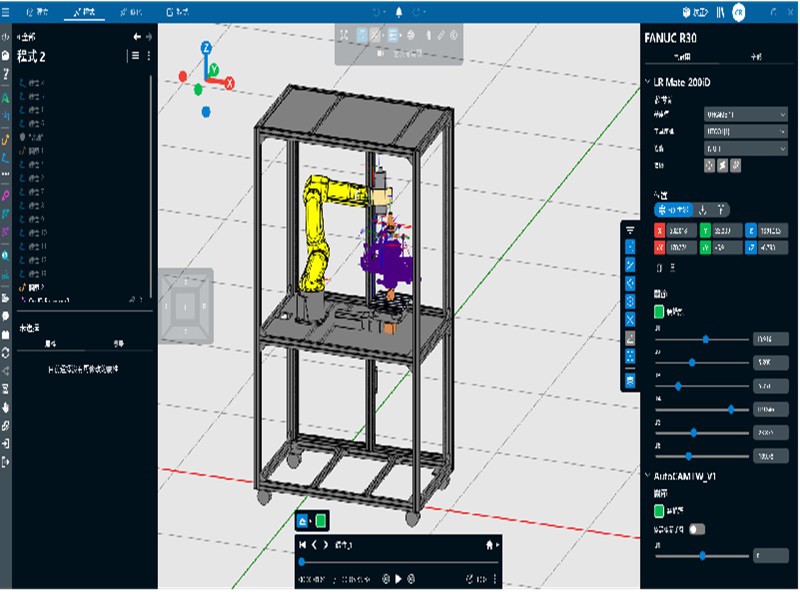Skip to the first step in playback bar

click(302, 545)
